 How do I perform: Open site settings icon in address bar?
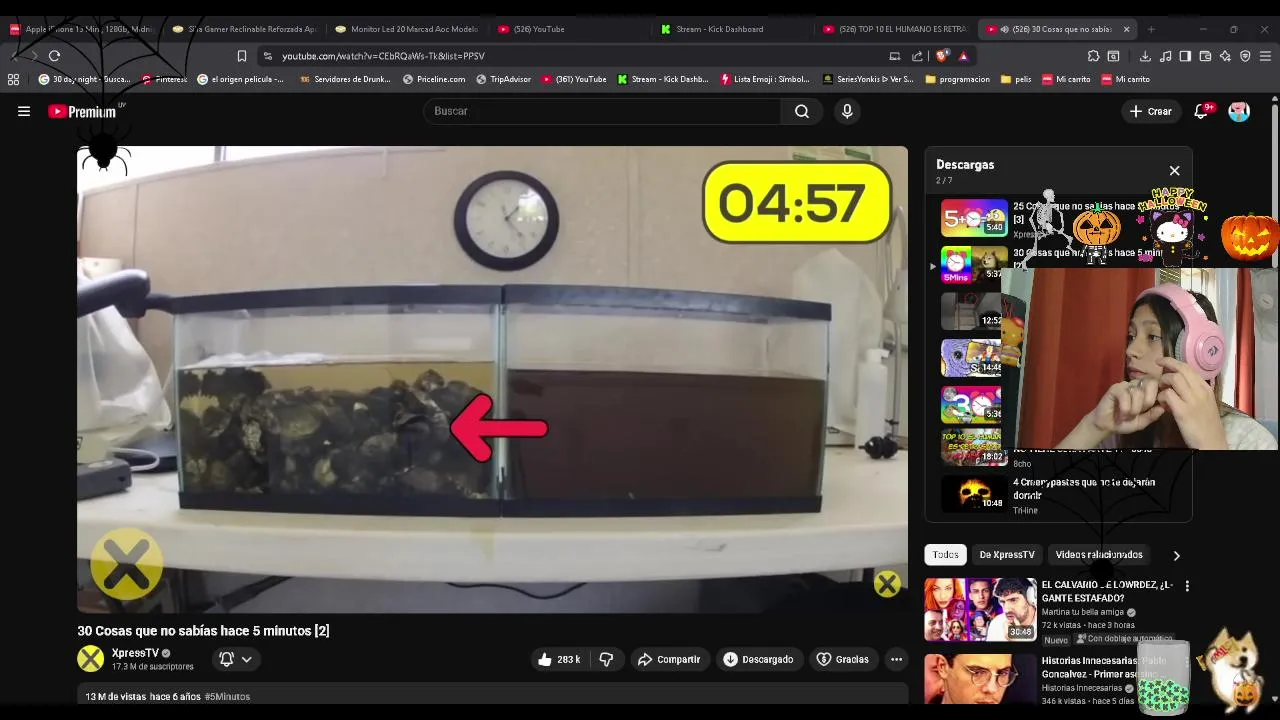coord(267,56)
